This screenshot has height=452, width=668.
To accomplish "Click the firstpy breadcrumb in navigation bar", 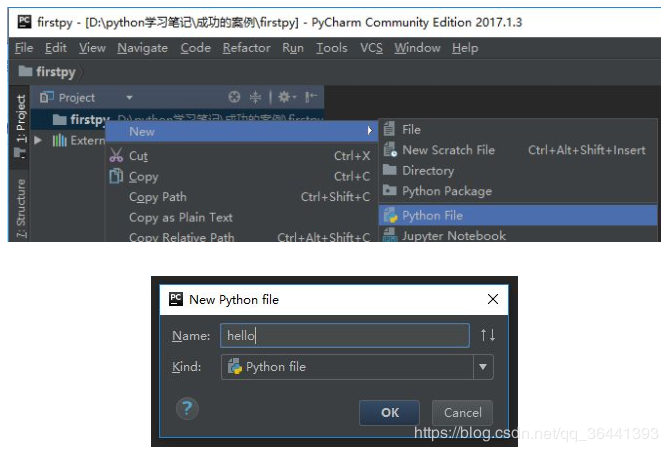I will click(x=47, y=72).
